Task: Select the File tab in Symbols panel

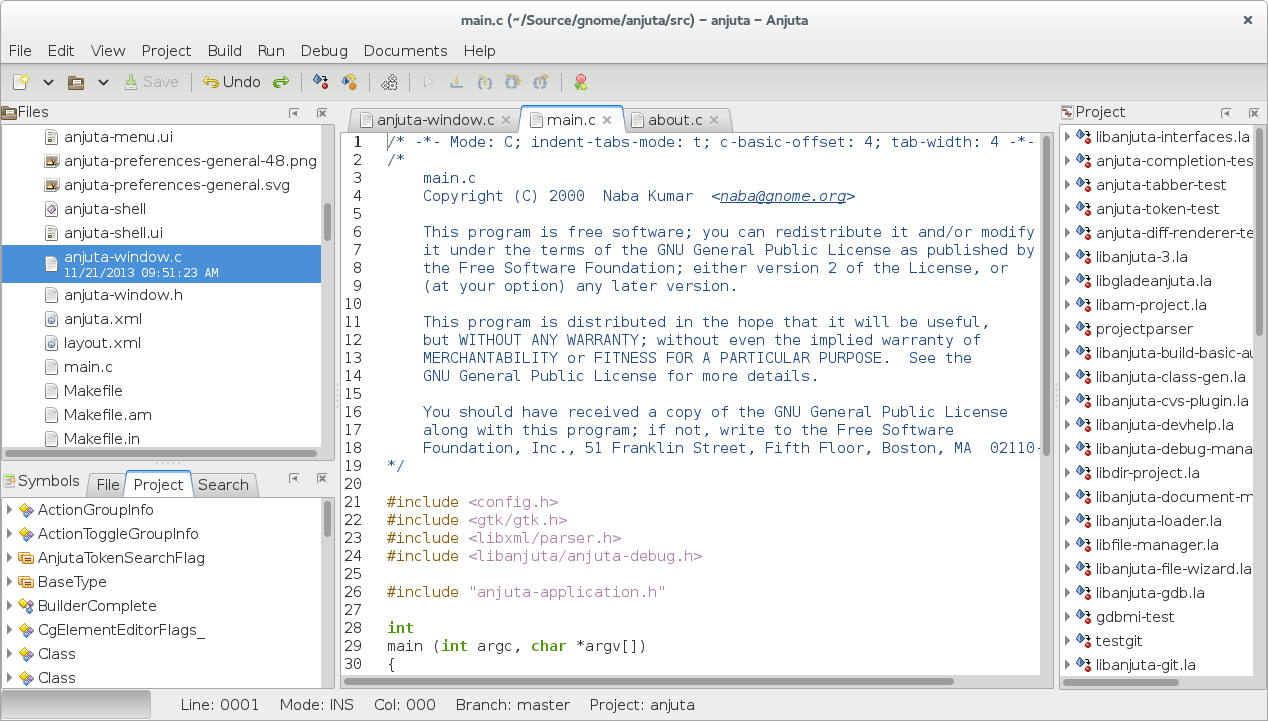Action: (x=108, y=485)
